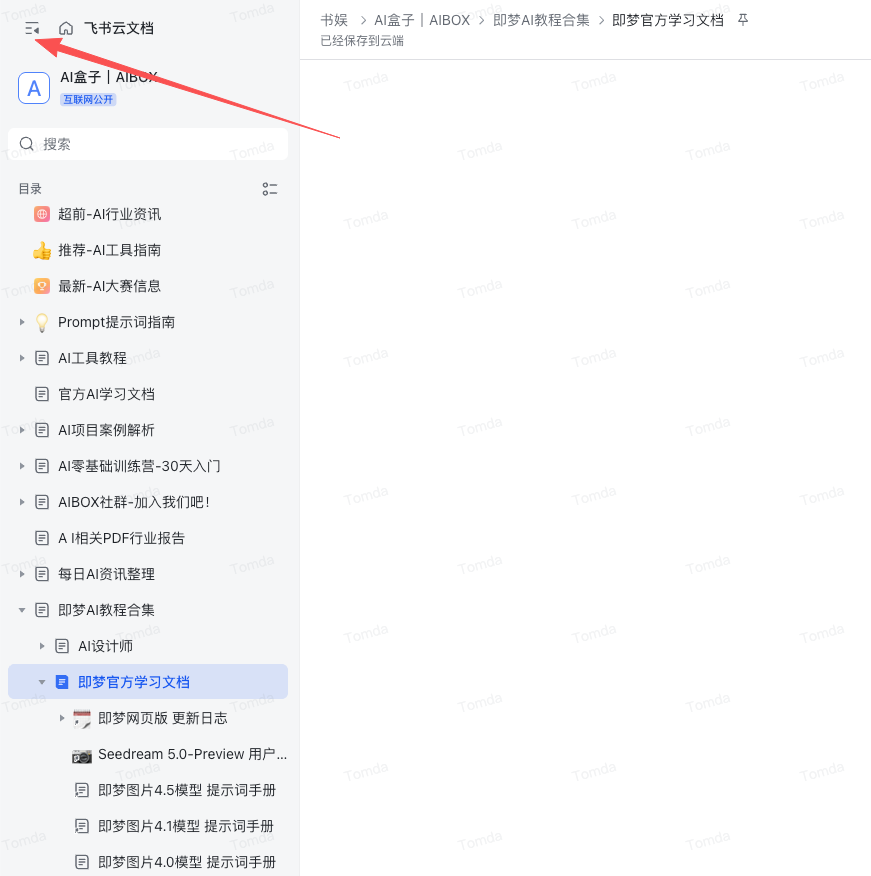Click the lightbulb icon of Prompt提示词指南
Image resolution: width=871 pixels, height=876 pixels.
42,322
